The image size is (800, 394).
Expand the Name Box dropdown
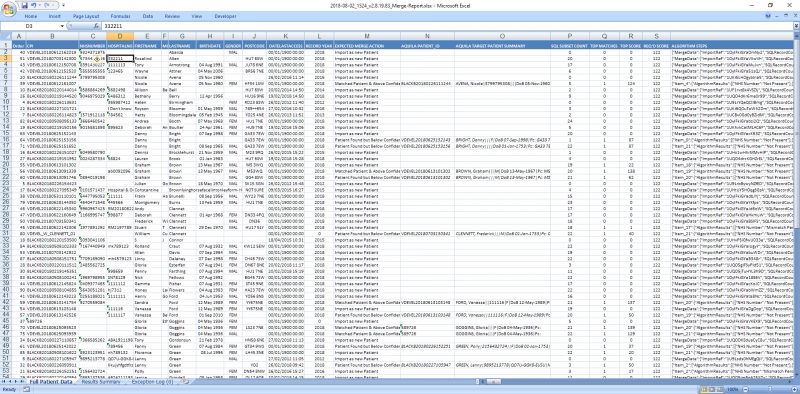(62, 26)
